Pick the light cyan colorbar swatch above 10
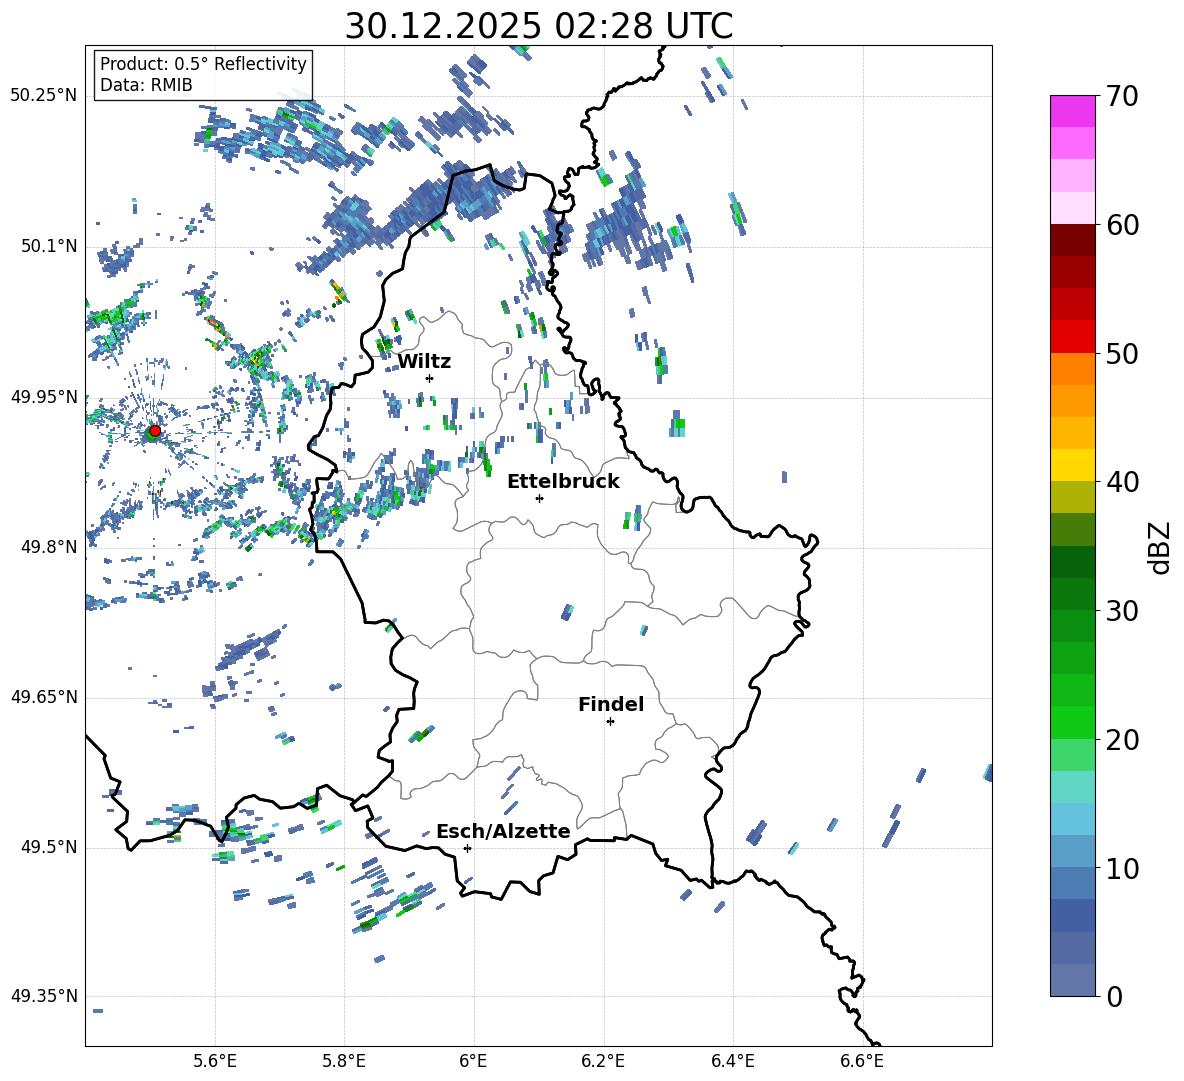Image resolution: width=1184 pixels, height=1081 pixels. point(1072,819)
